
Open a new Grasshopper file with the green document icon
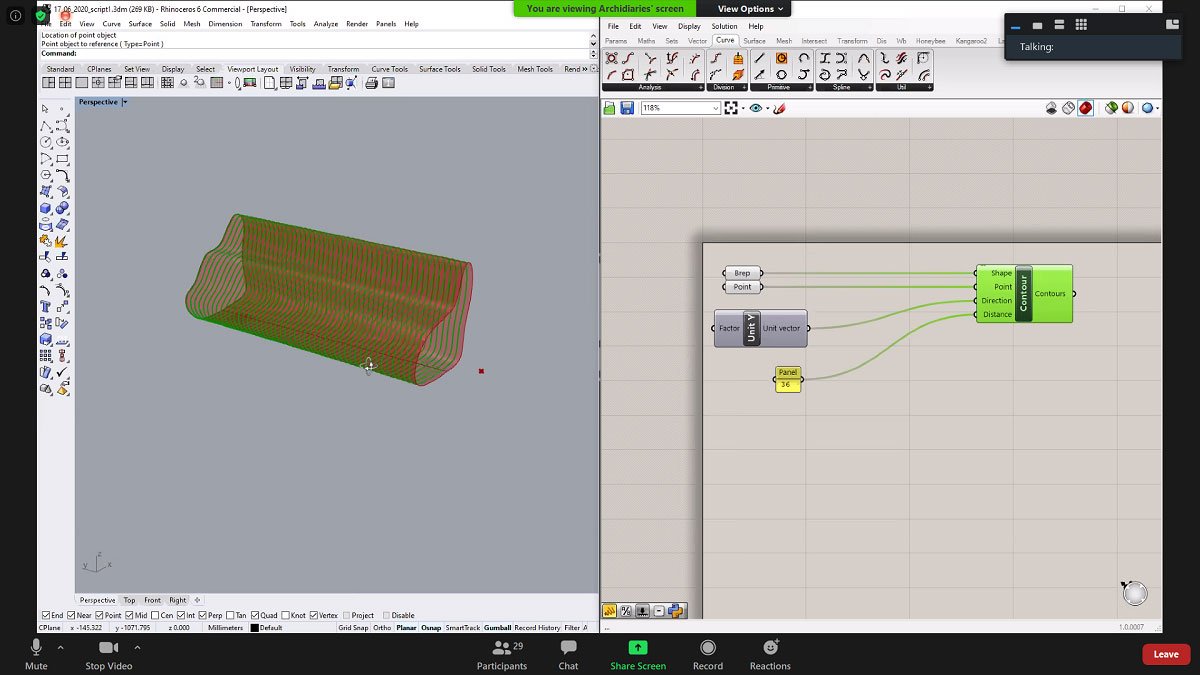610,108
